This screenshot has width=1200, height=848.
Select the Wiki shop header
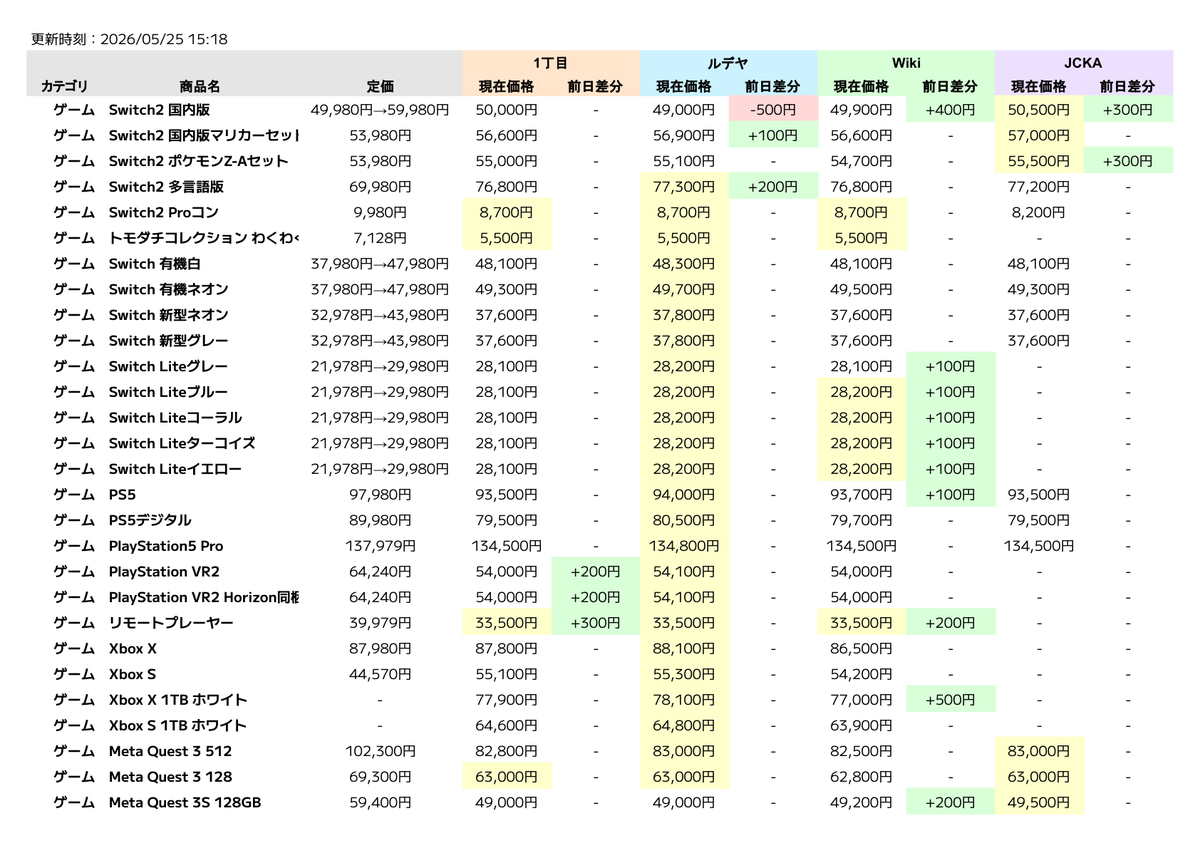(906, 62)
